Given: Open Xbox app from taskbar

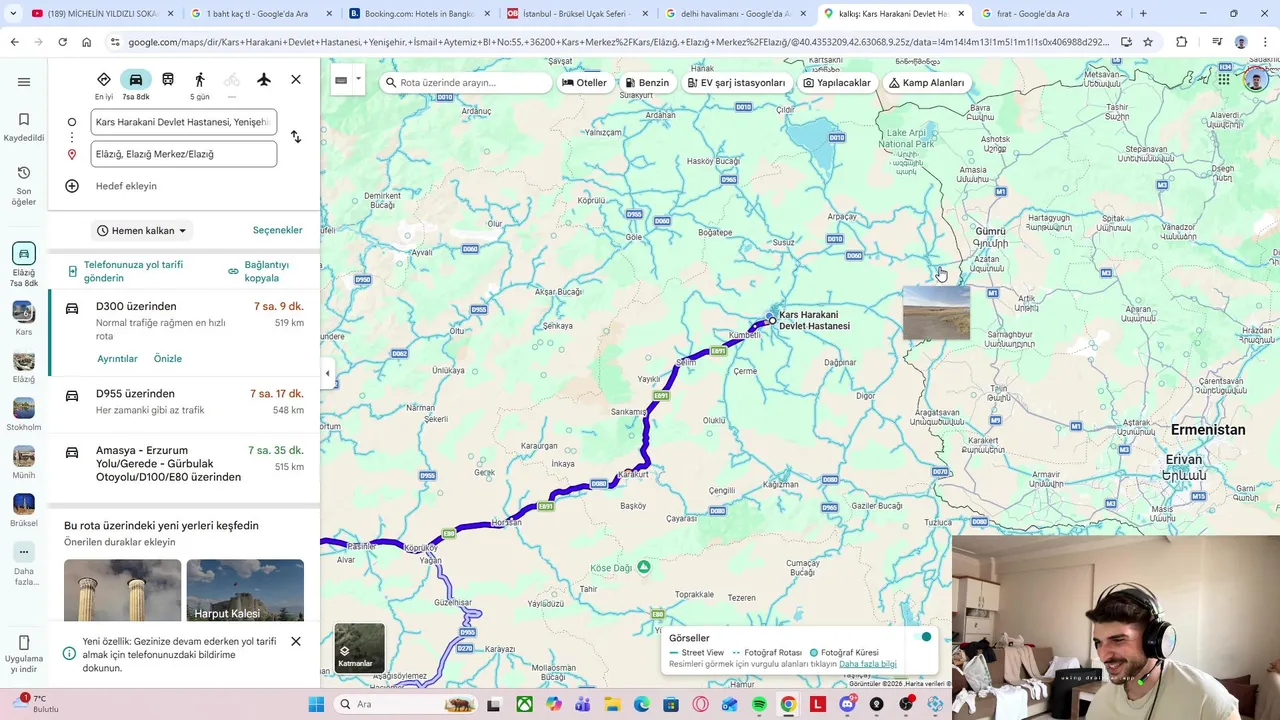Looking at the screenshot, I should point(524,704).
